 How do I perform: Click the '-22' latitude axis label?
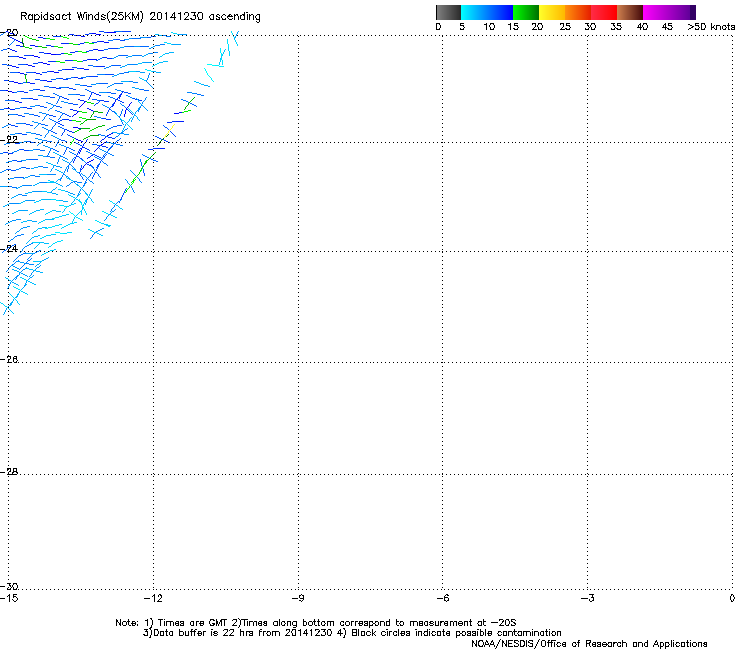pyautogui.click(x=9, y=140)
